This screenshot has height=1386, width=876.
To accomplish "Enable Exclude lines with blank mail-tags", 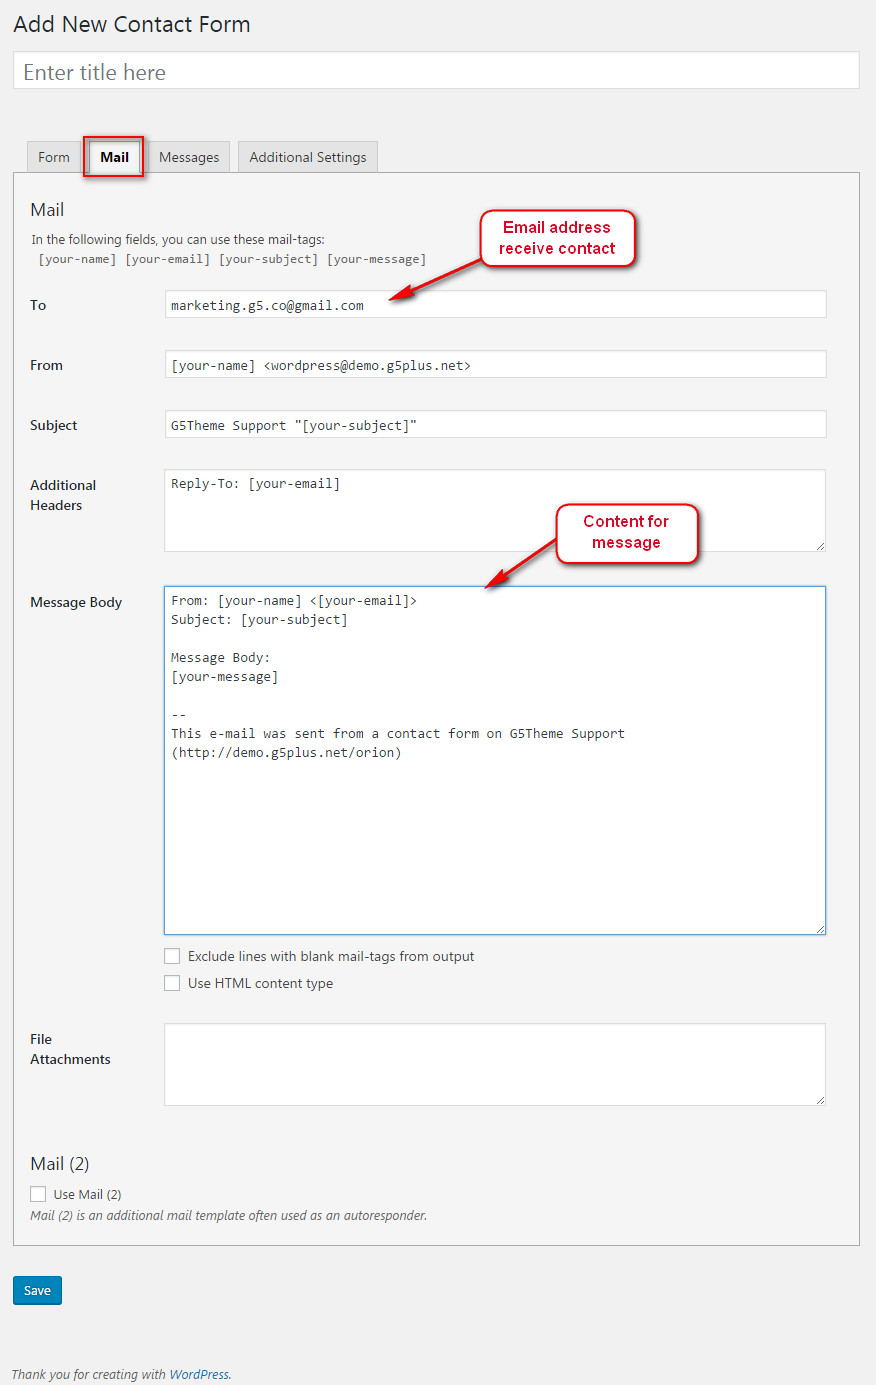I will coord(172,957).
